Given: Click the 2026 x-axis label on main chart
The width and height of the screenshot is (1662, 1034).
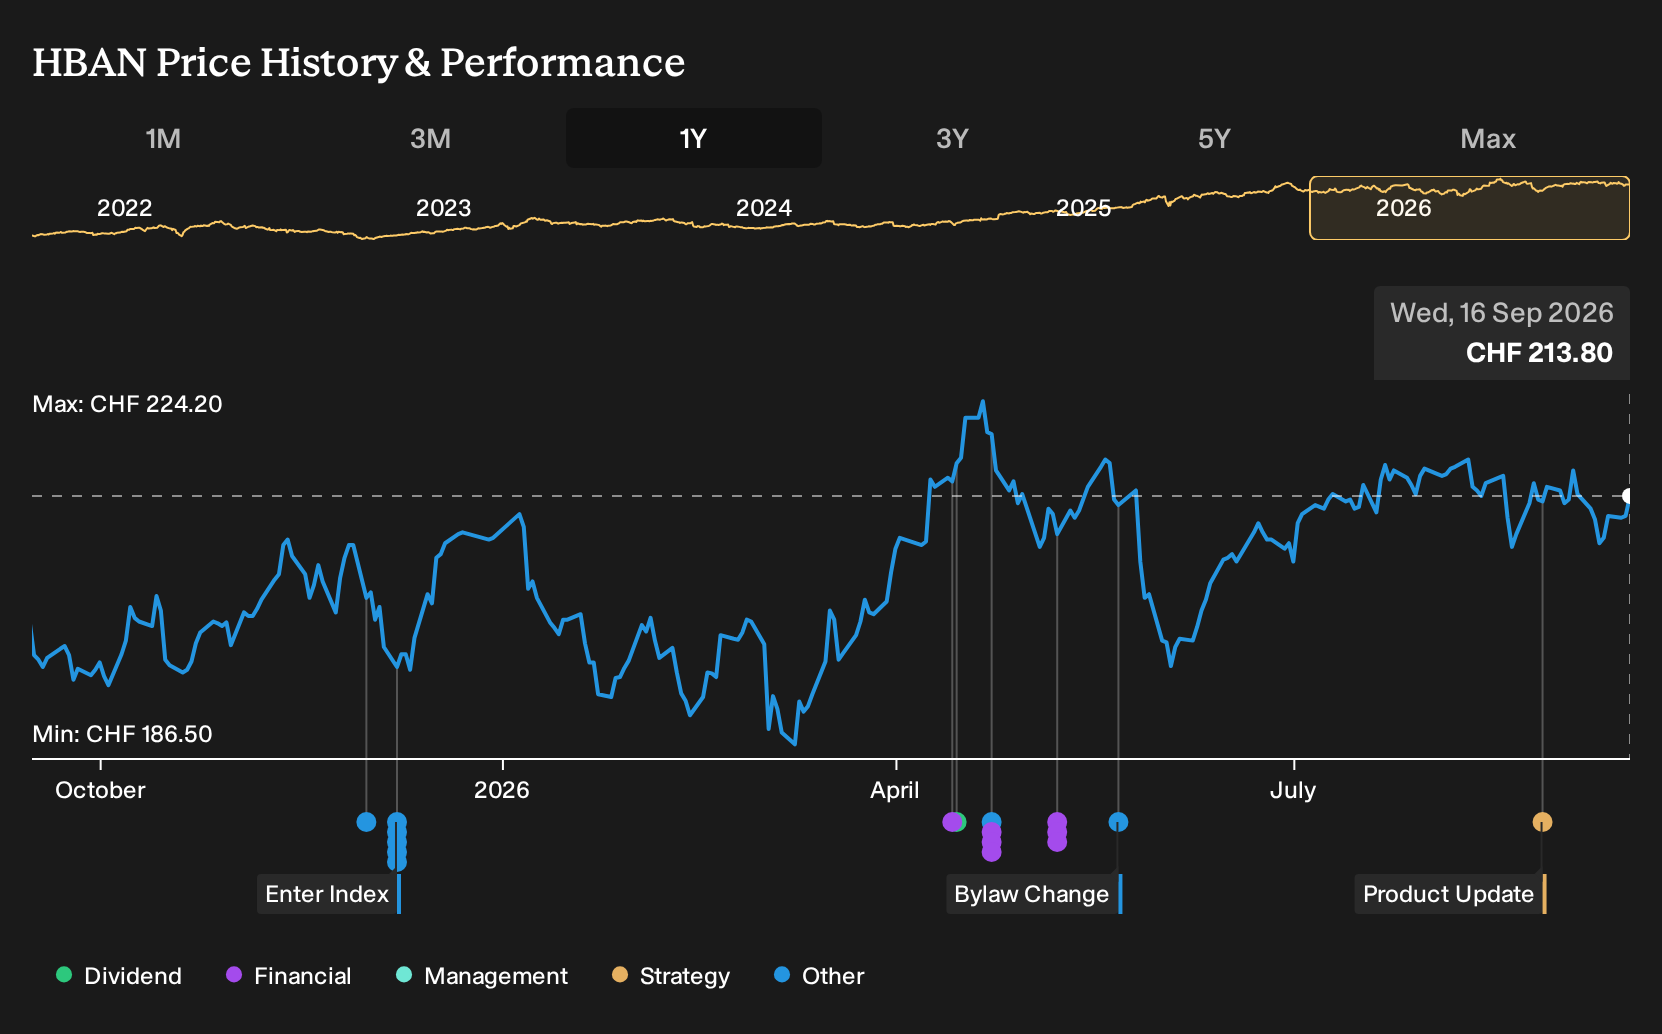Looking at the screenshot, I should coord(501,790).
